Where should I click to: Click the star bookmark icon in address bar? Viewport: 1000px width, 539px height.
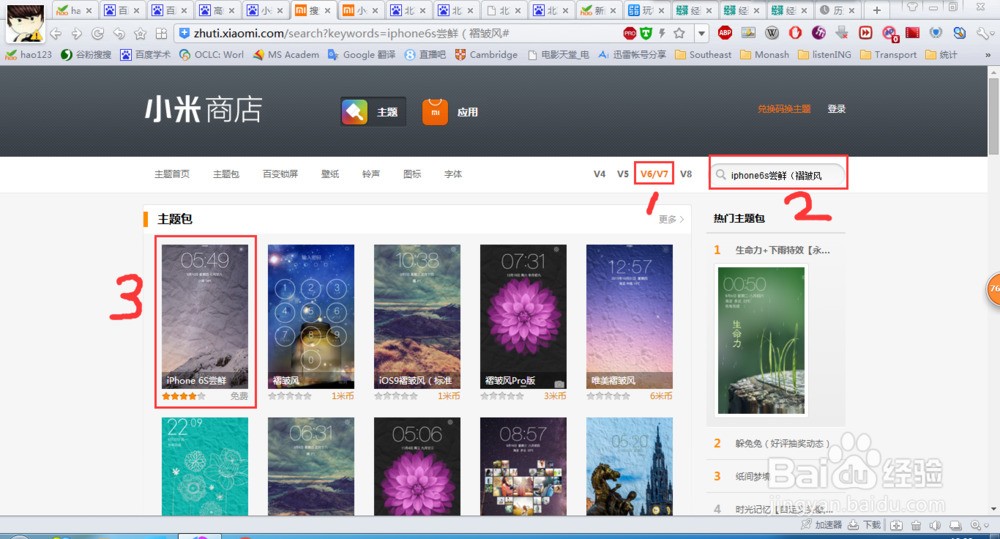click(679, 33)
